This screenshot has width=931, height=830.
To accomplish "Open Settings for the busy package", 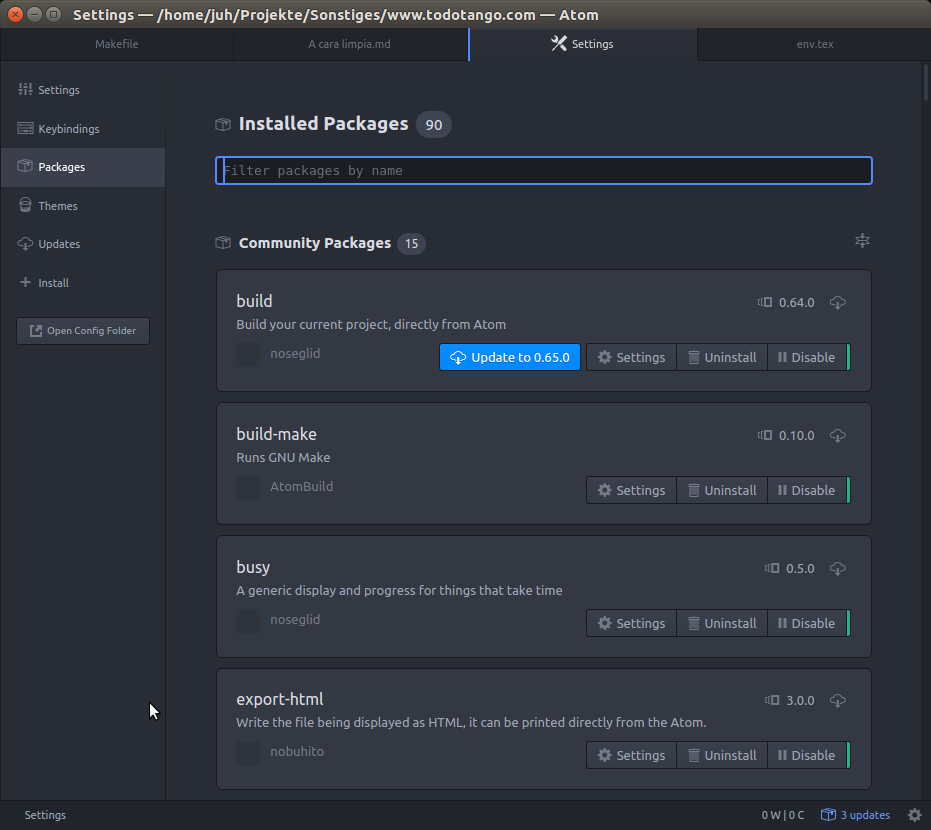I will tap(631, 623).
